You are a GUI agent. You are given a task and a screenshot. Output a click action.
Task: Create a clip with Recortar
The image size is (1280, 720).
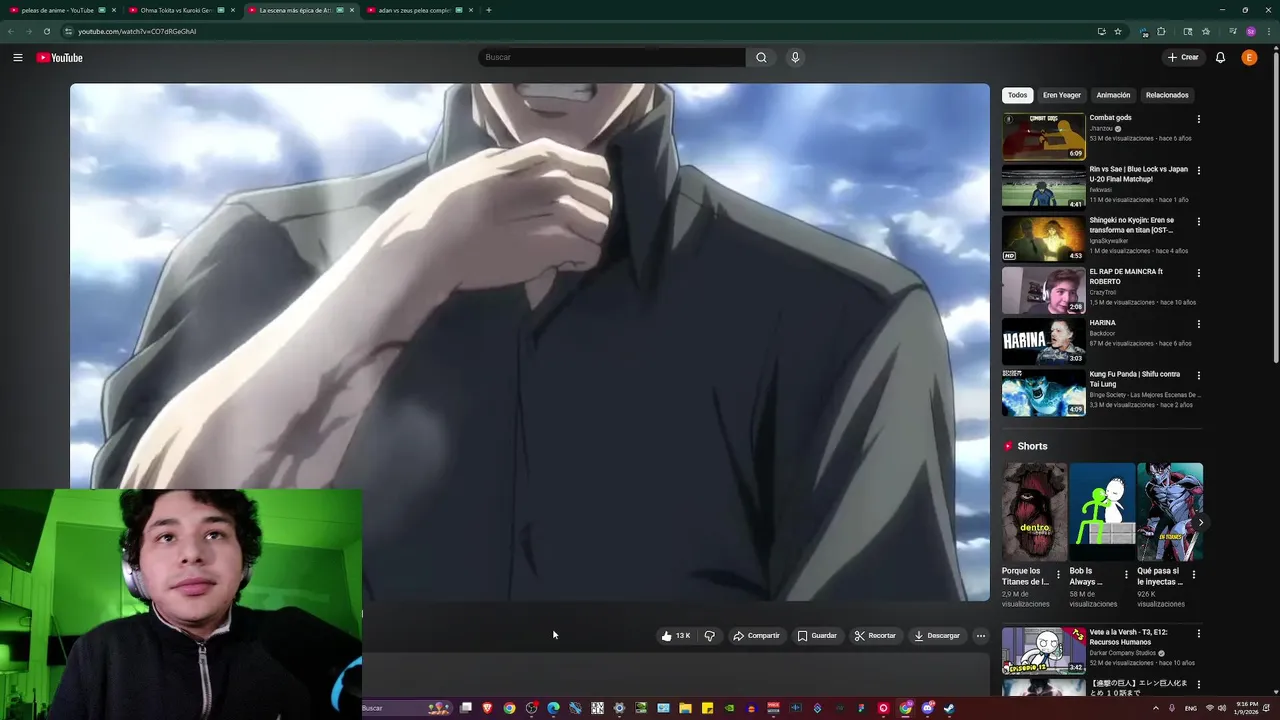pyautogui.click(x=875, y=636)
